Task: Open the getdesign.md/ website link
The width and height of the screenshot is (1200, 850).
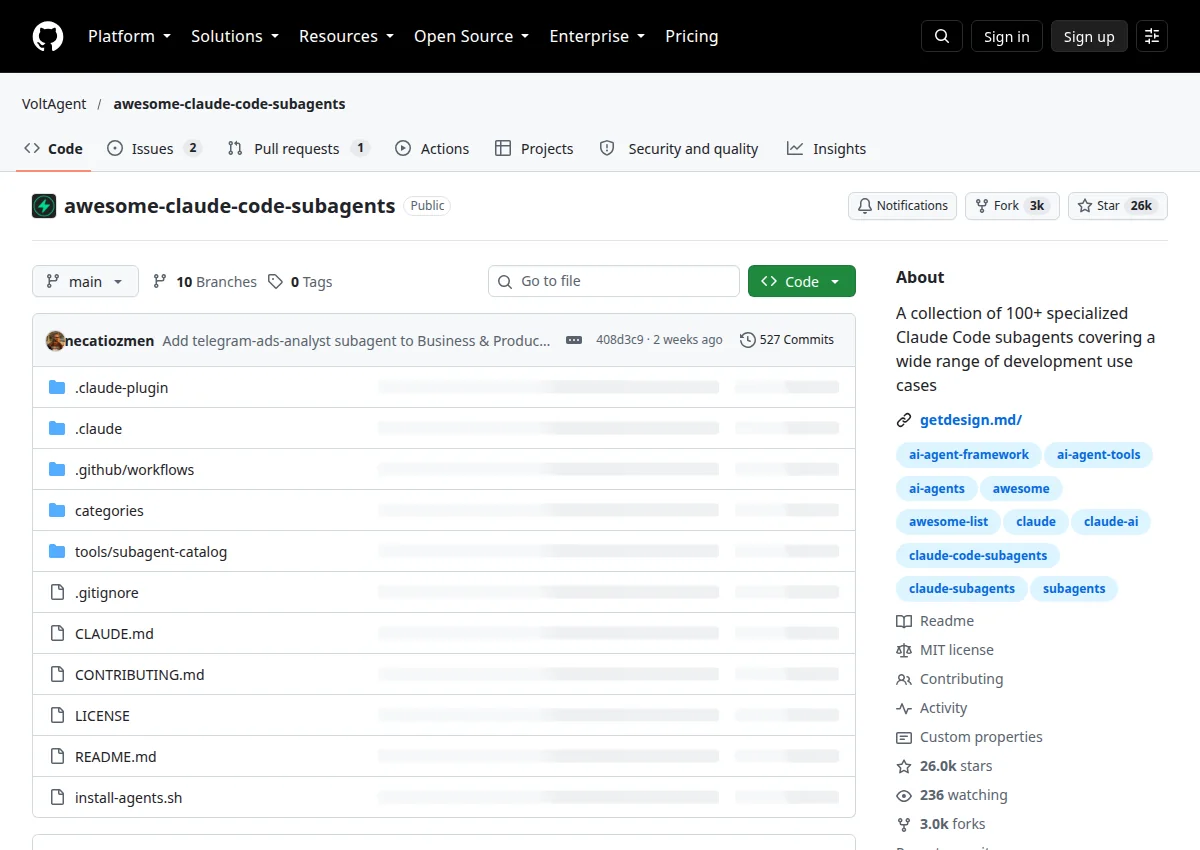Action: click(971, 420)
